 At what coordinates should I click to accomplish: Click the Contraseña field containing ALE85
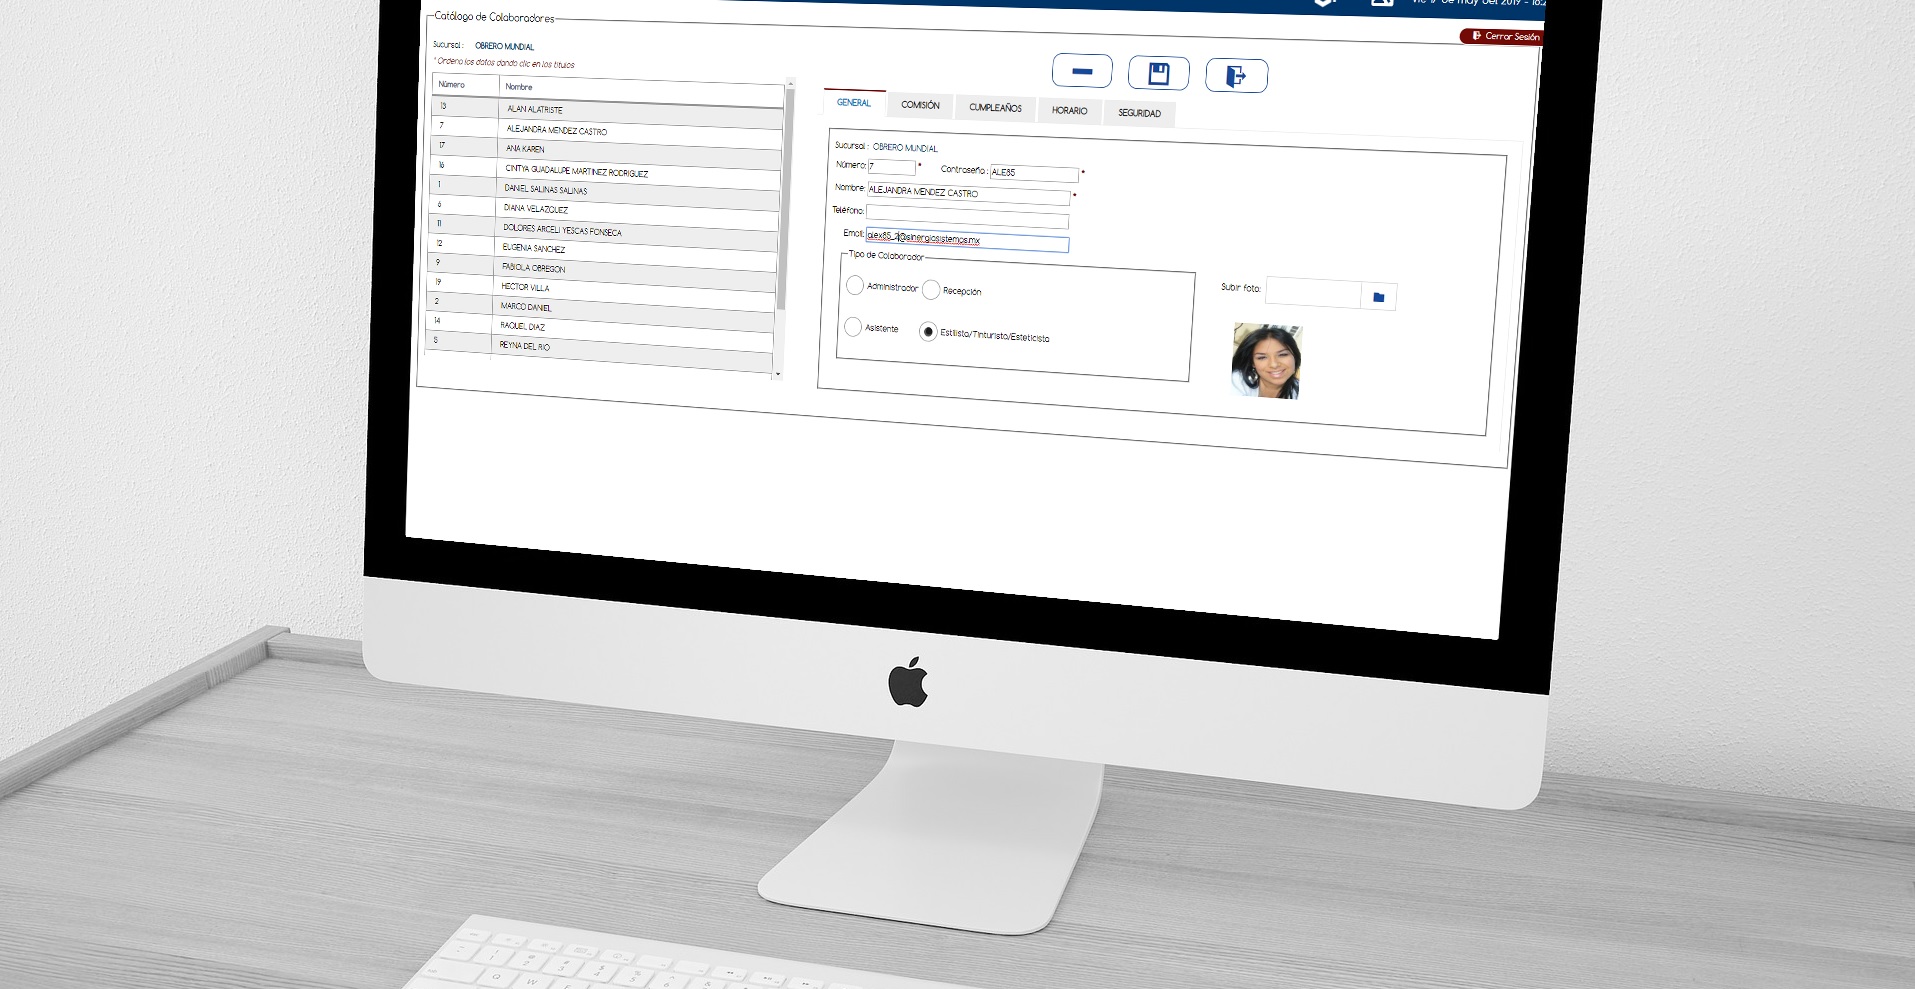click(1033, 173)
